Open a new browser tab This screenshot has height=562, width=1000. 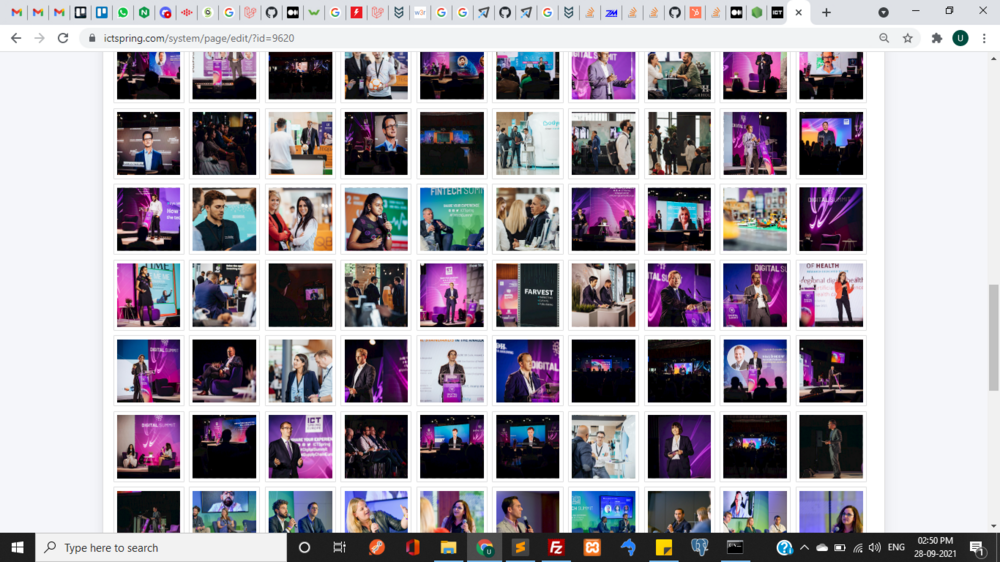(826, 12)
